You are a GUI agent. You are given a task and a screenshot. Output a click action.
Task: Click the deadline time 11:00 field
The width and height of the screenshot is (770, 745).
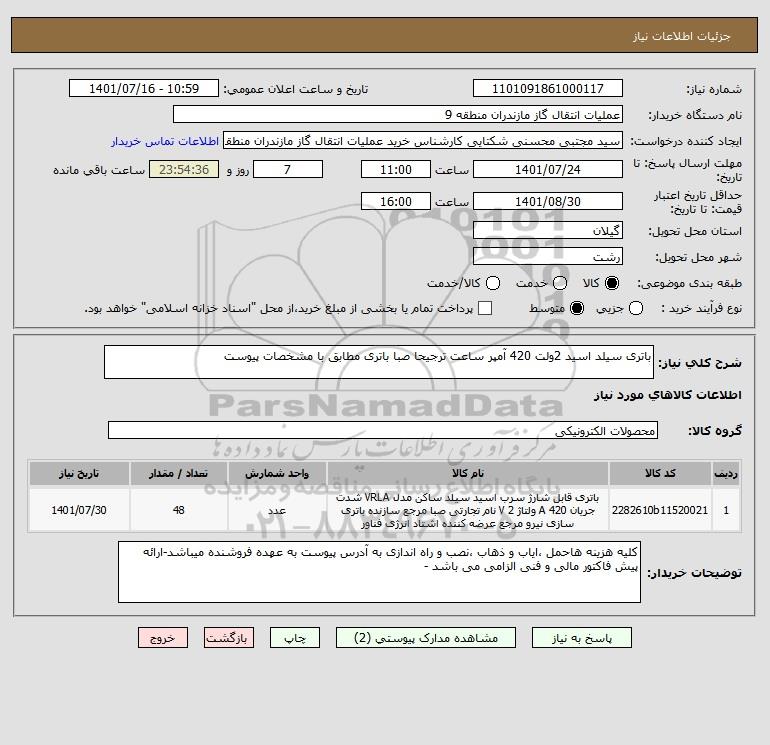click(x=396, y=169)
